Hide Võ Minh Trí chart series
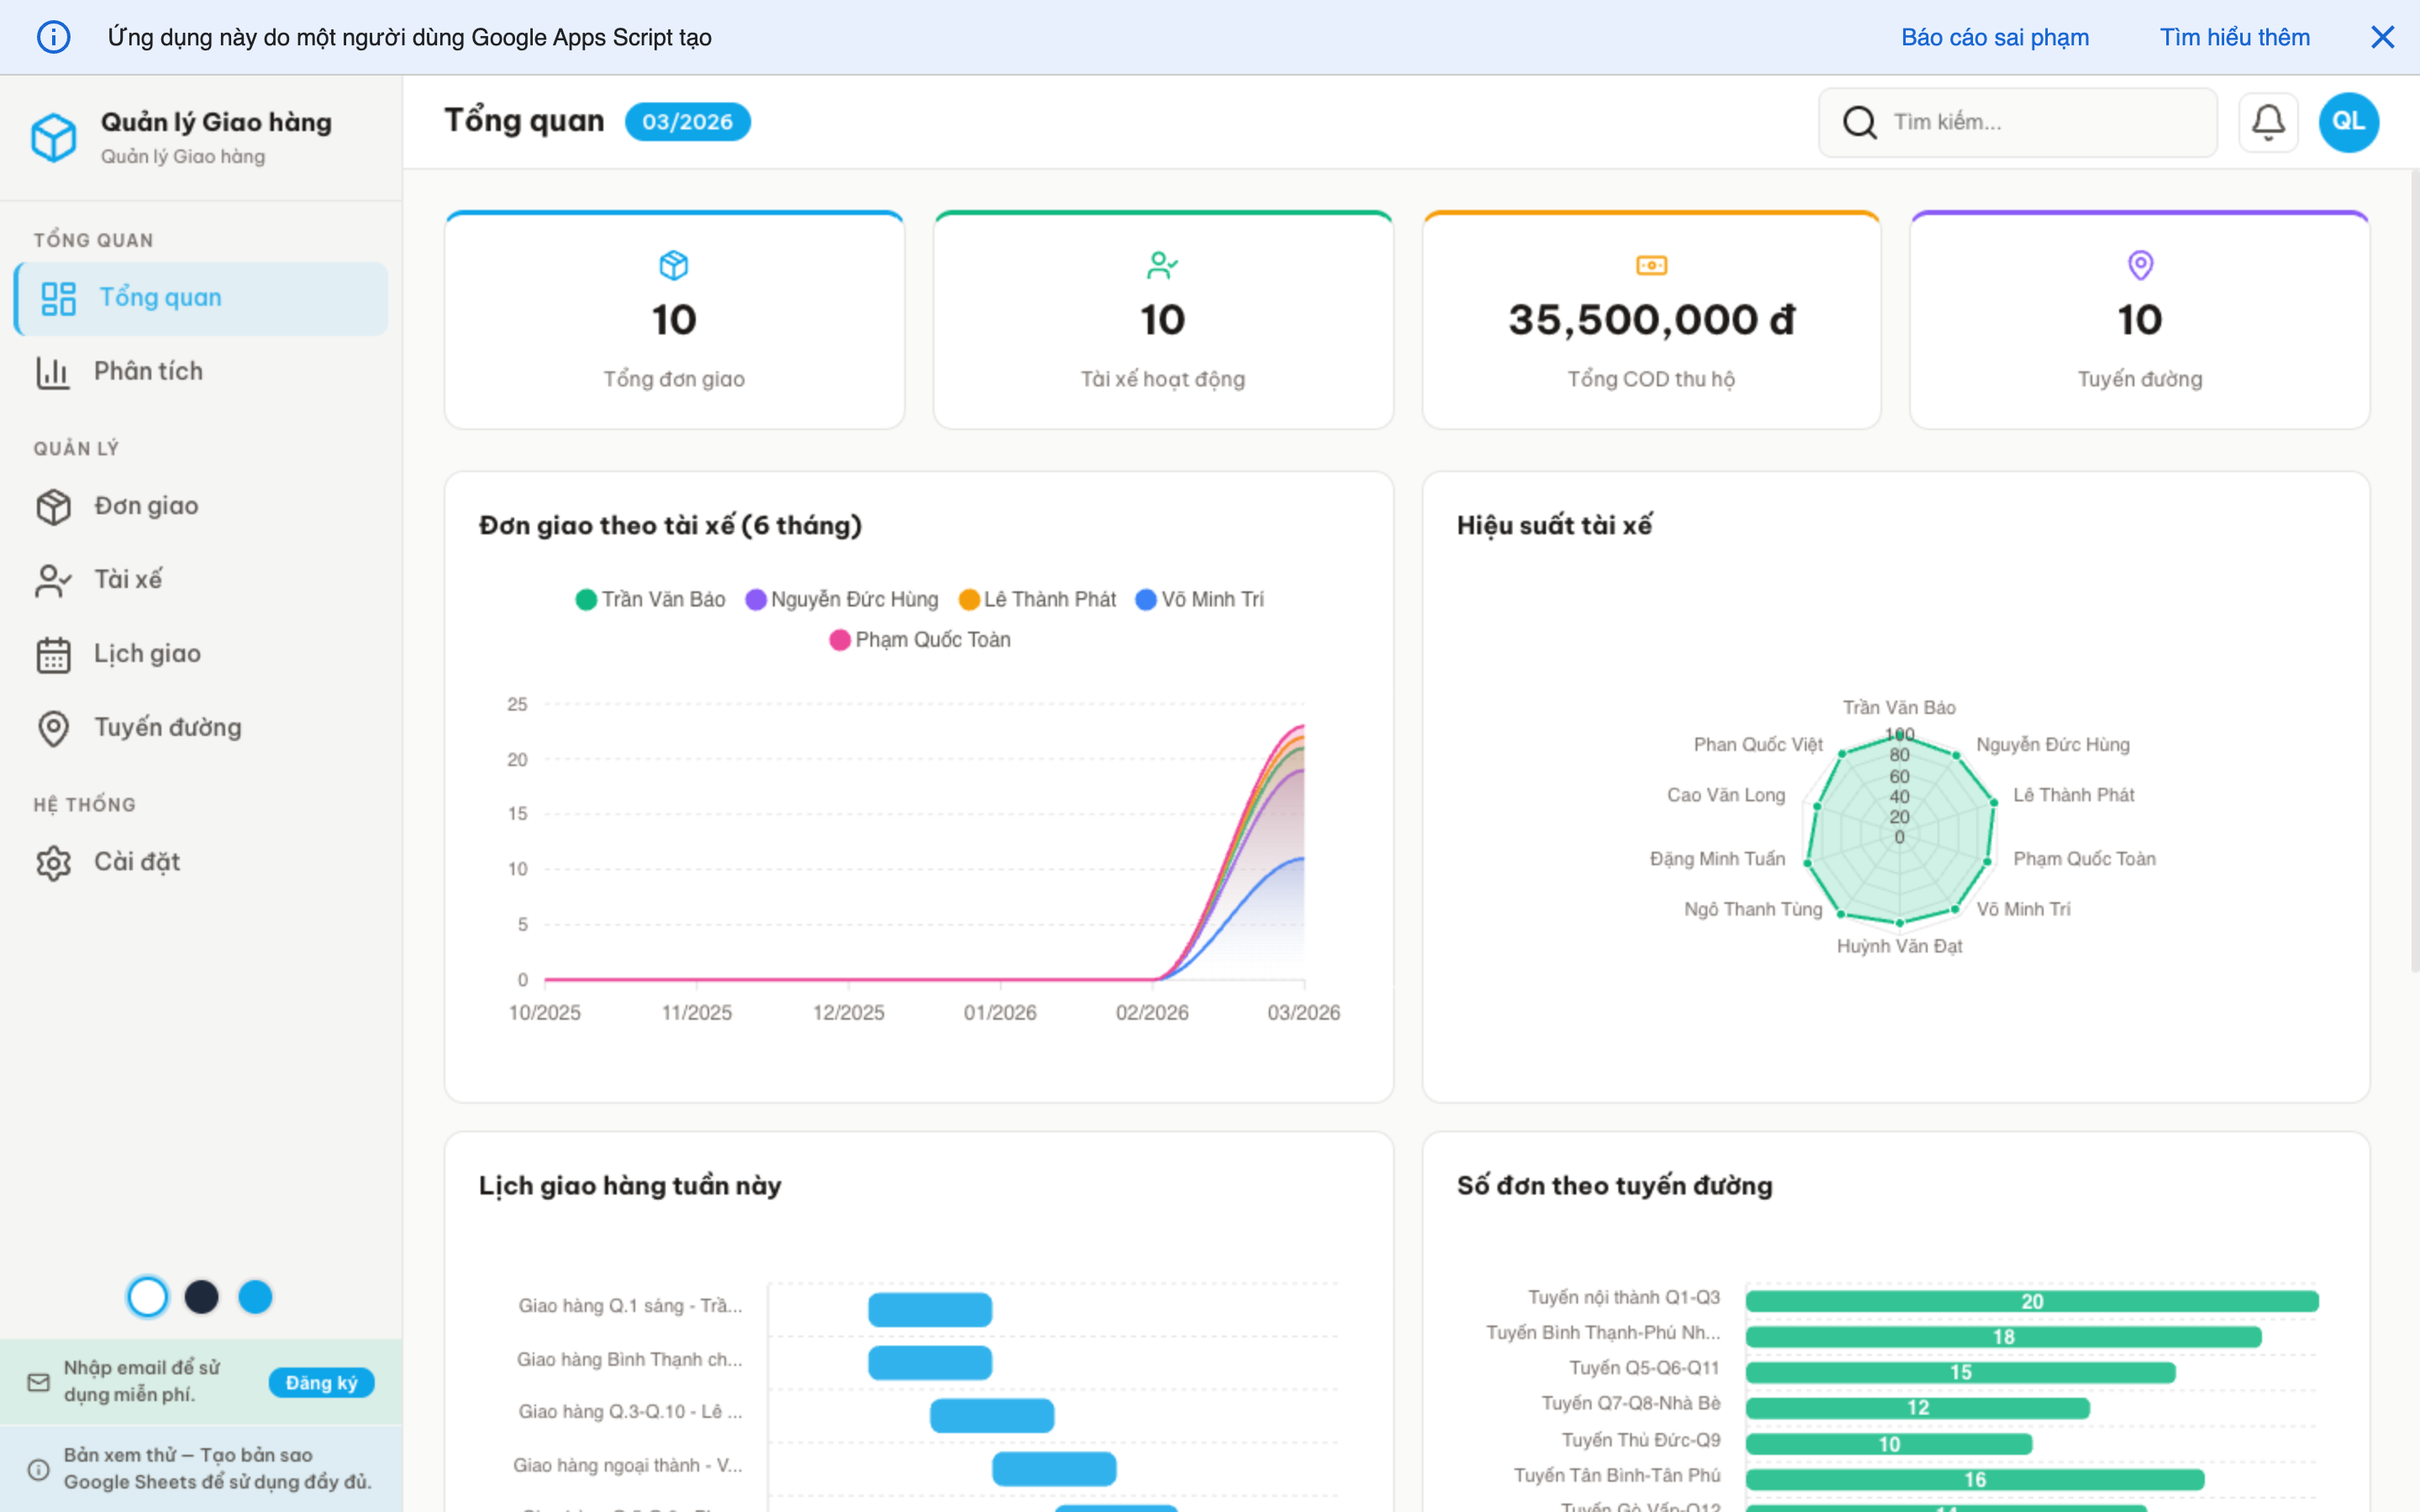Image resolution: width=2420 pixels, height=1512 pixels. pyautogui.click(x=1200, y=599)
